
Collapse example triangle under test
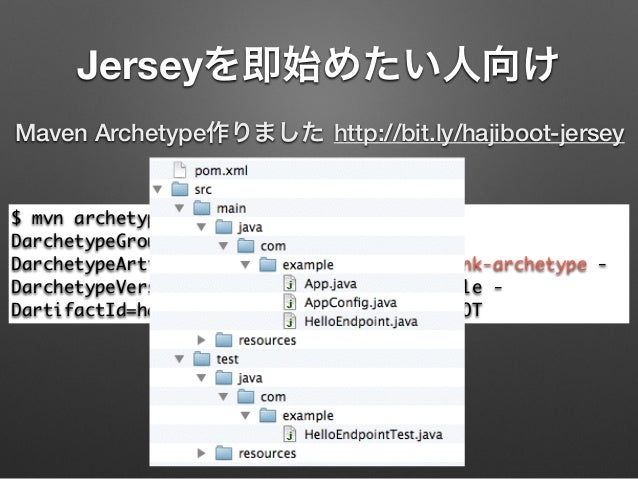coord(245,416)
